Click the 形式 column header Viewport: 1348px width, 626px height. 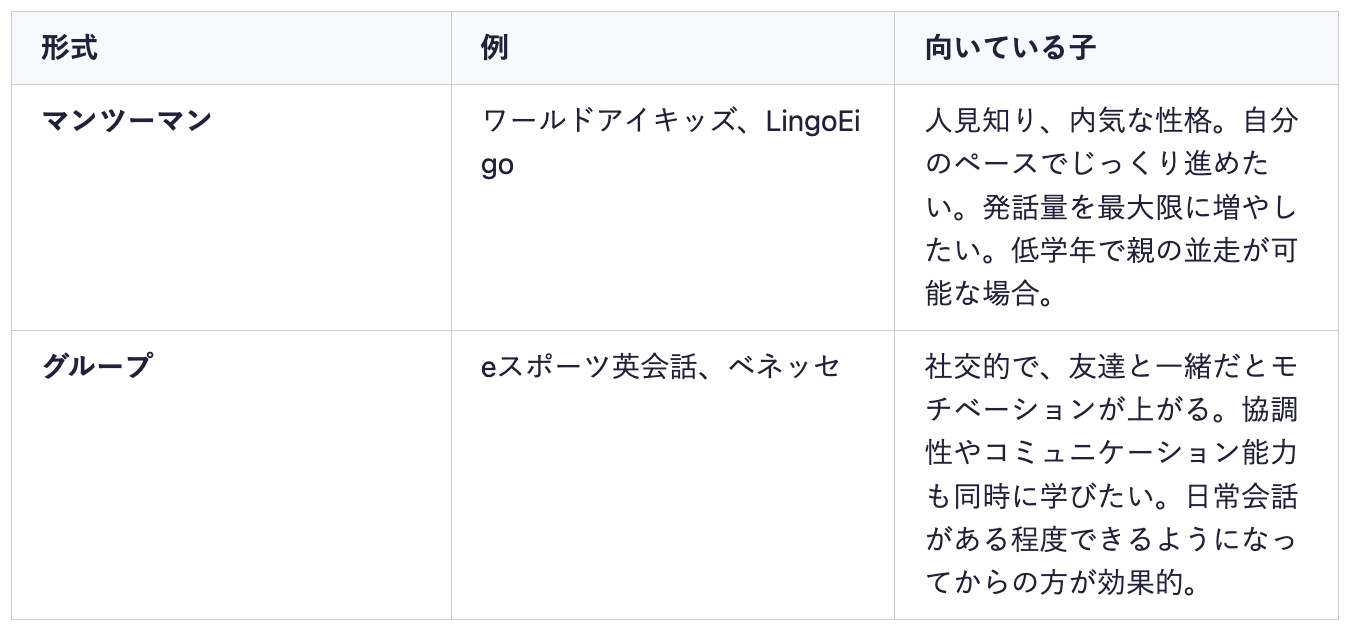69,48
